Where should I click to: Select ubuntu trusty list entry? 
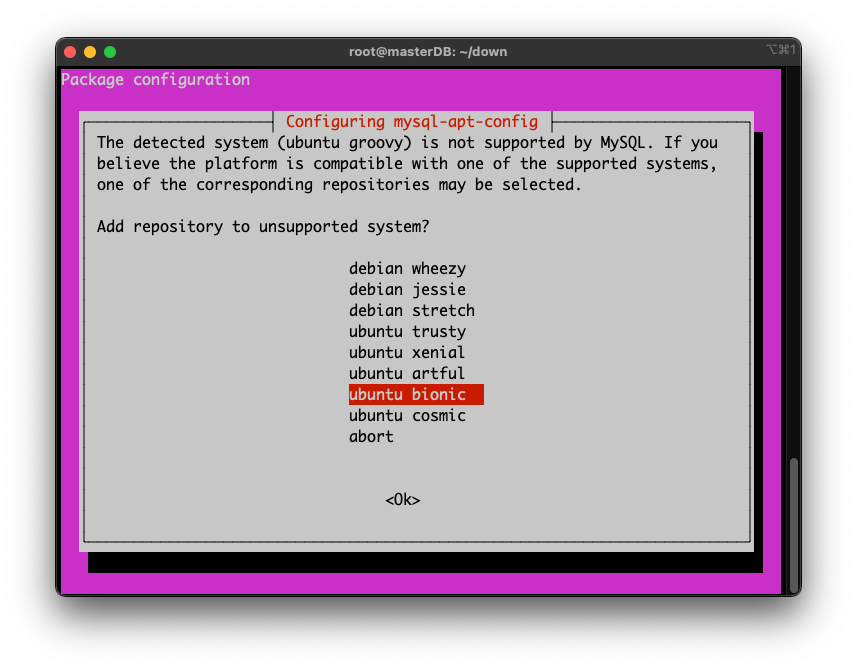(407, 331)
